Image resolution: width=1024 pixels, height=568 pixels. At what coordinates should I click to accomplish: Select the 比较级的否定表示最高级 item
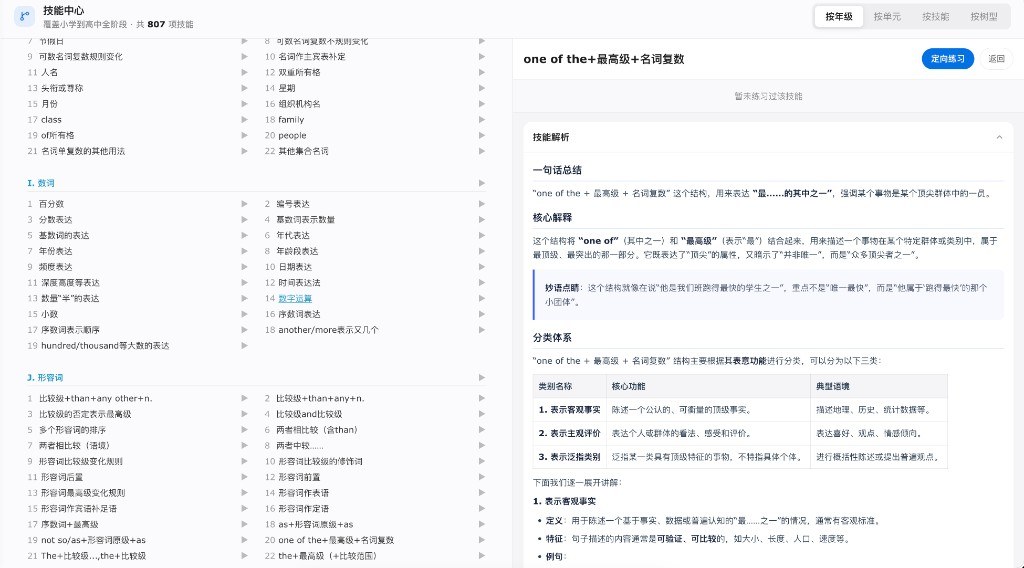tap(85, 414)
